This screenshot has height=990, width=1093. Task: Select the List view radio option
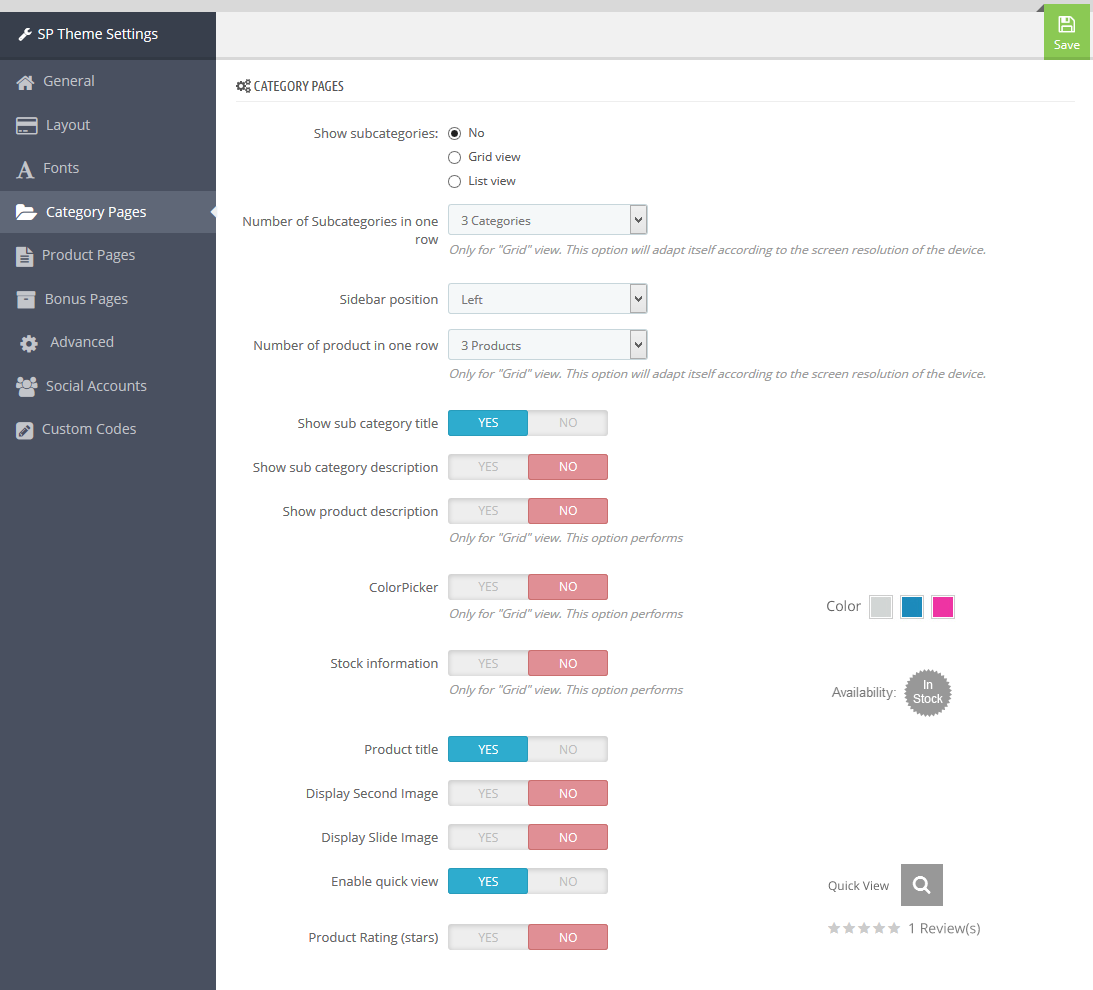click(x=454, y=181)
